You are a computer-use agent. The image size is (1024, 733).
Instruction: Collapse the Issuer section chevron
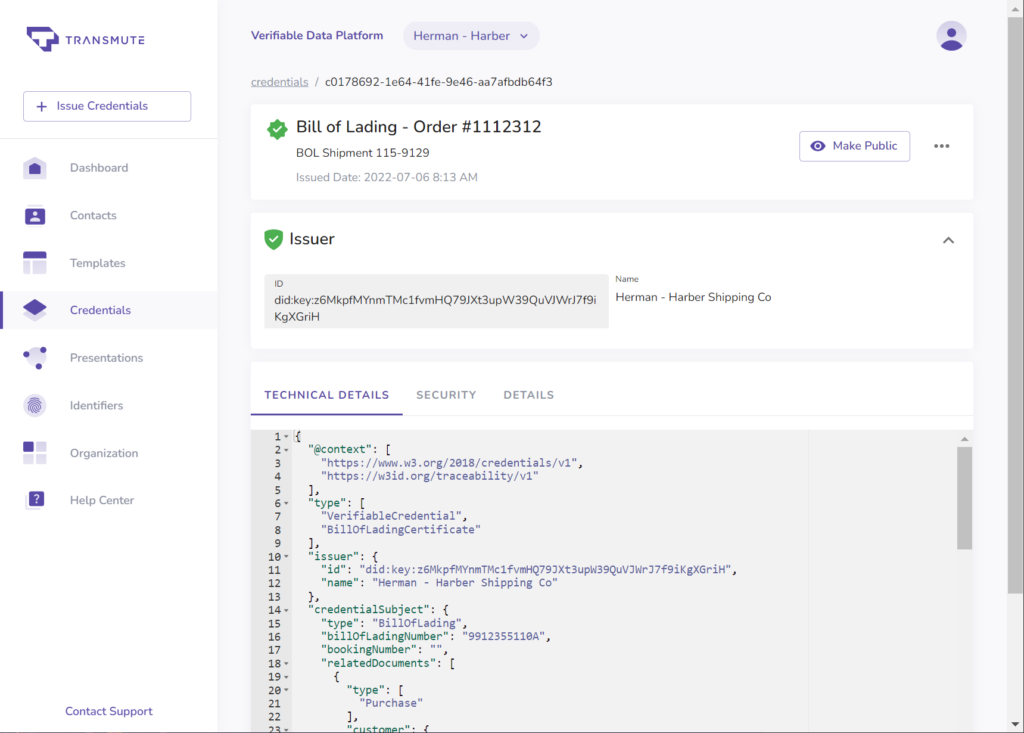tap(948, 240)
